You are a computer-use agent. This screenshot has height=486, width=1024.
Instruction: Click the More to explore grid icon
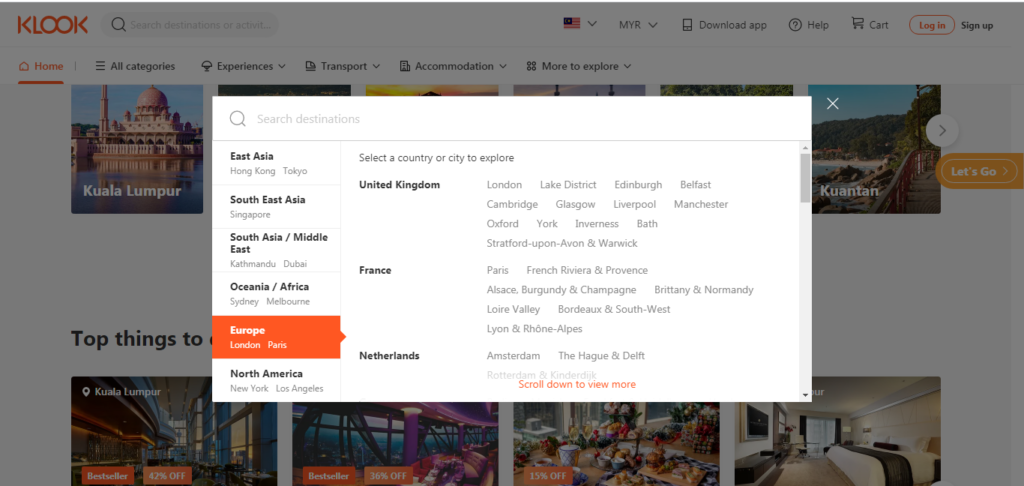(x=531, y=66)
